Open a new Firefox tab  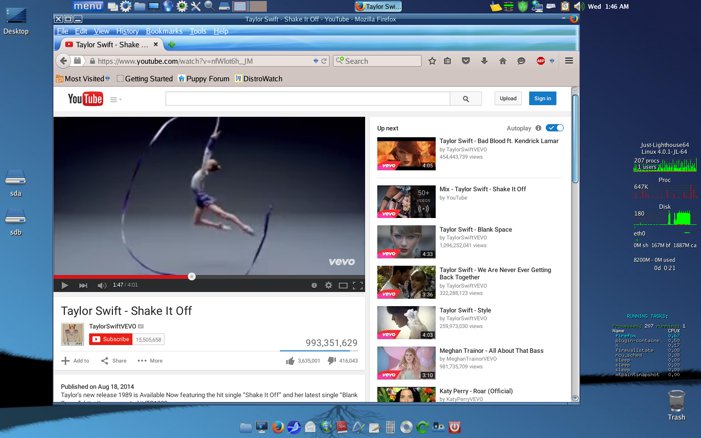coord(171,45)
